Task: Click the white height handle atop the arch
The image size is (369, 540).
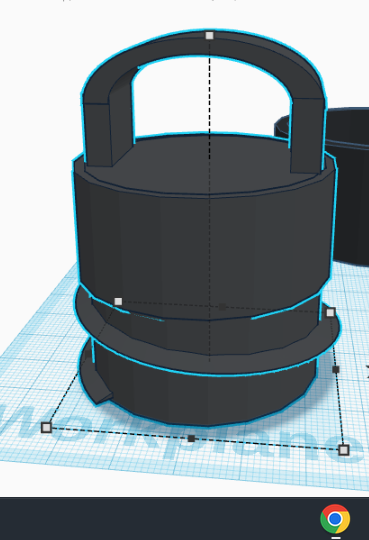Action: 209,35
